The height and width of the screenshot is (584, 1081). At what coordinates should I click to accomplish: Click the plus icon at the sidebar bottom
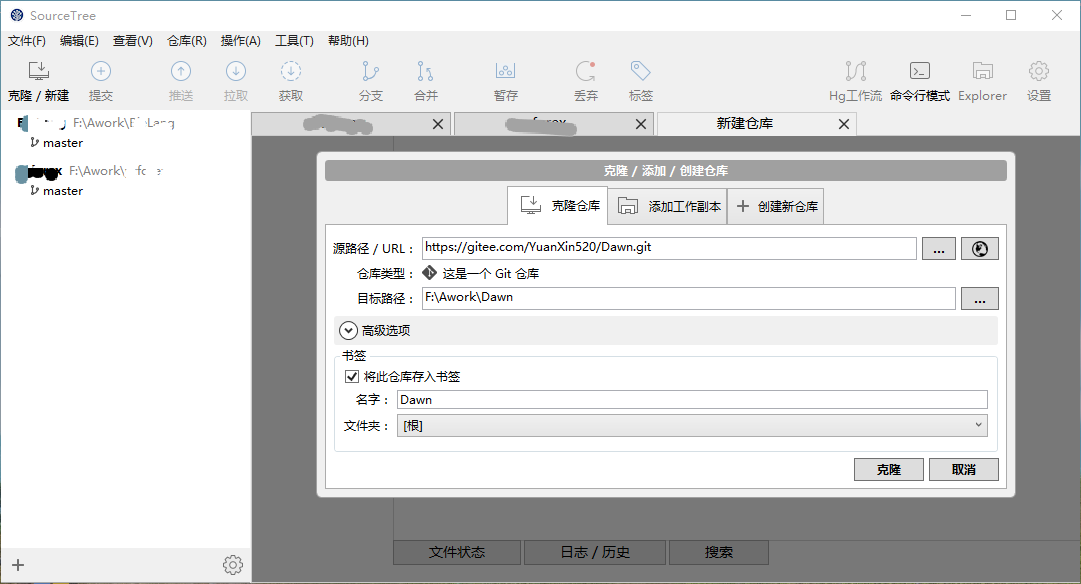[18, 565]
